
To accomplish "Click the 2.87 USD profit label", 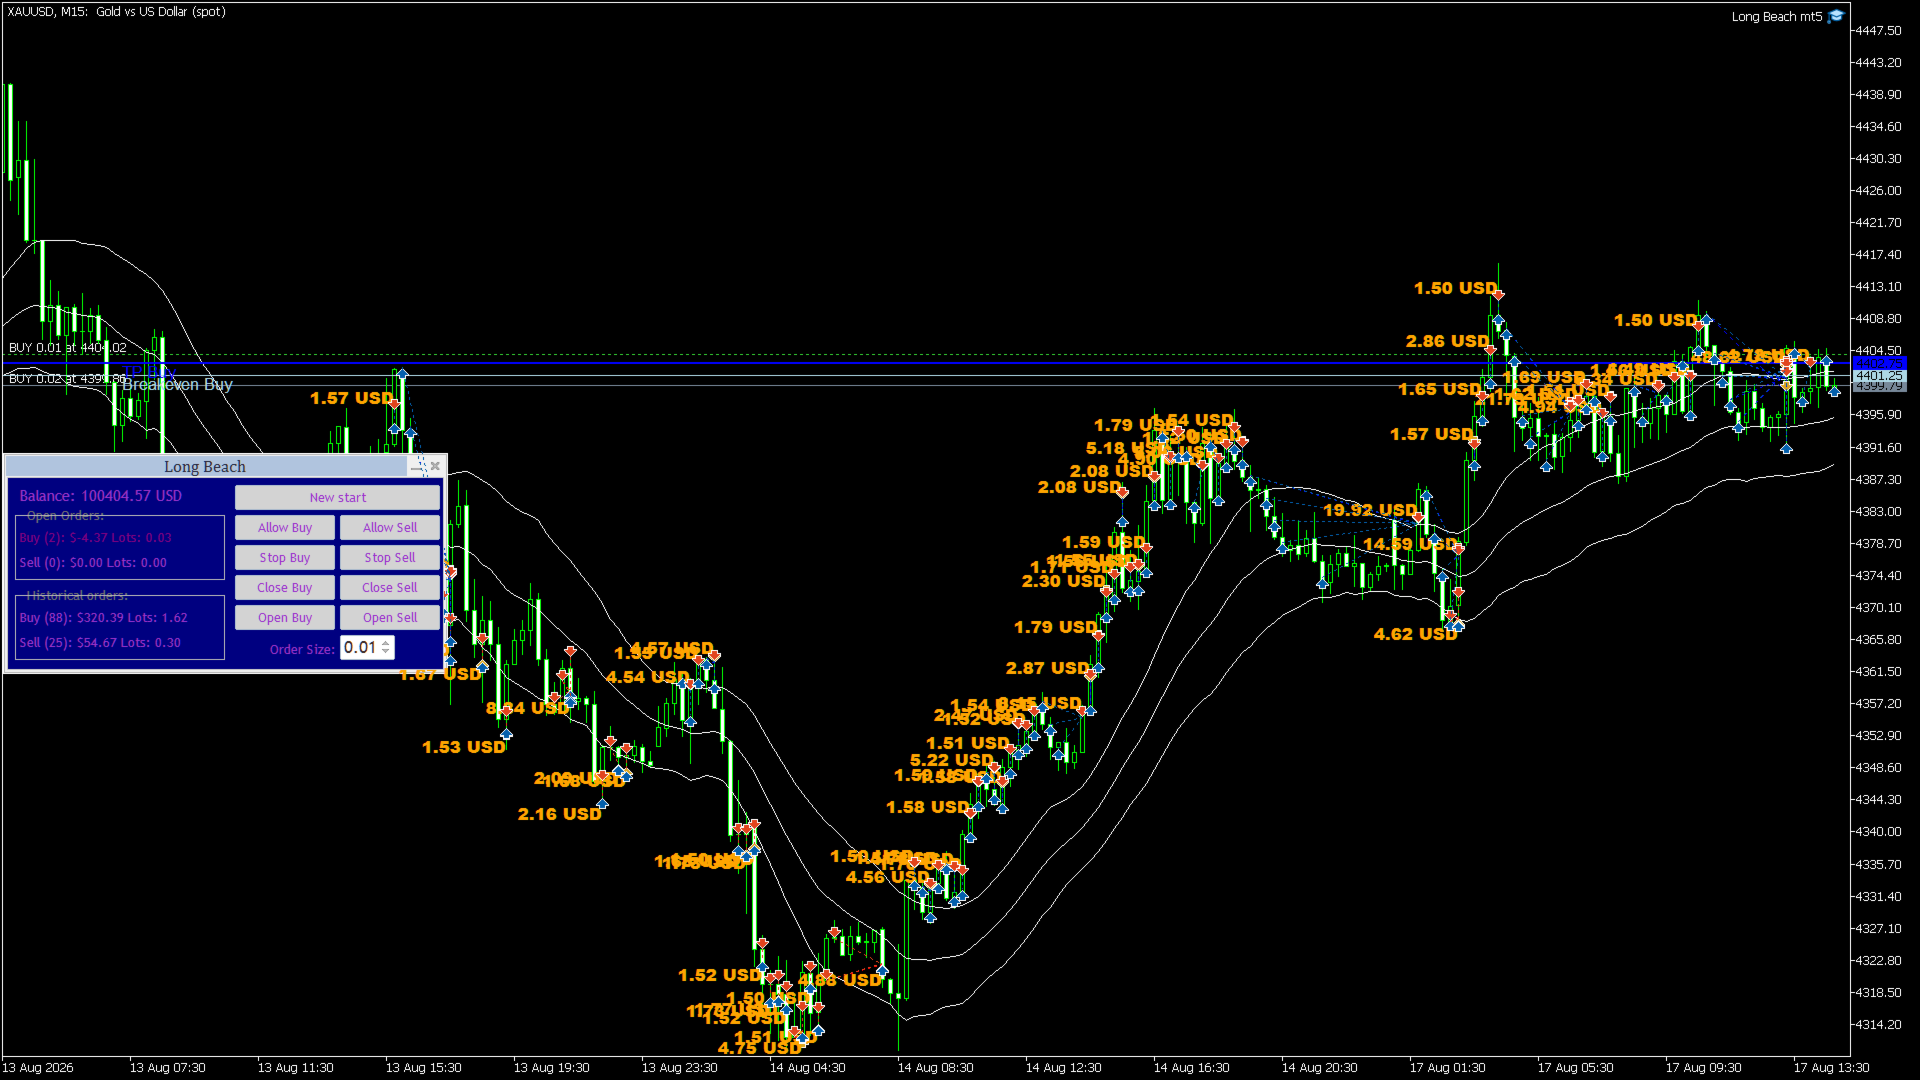I will click(1047, 668).
